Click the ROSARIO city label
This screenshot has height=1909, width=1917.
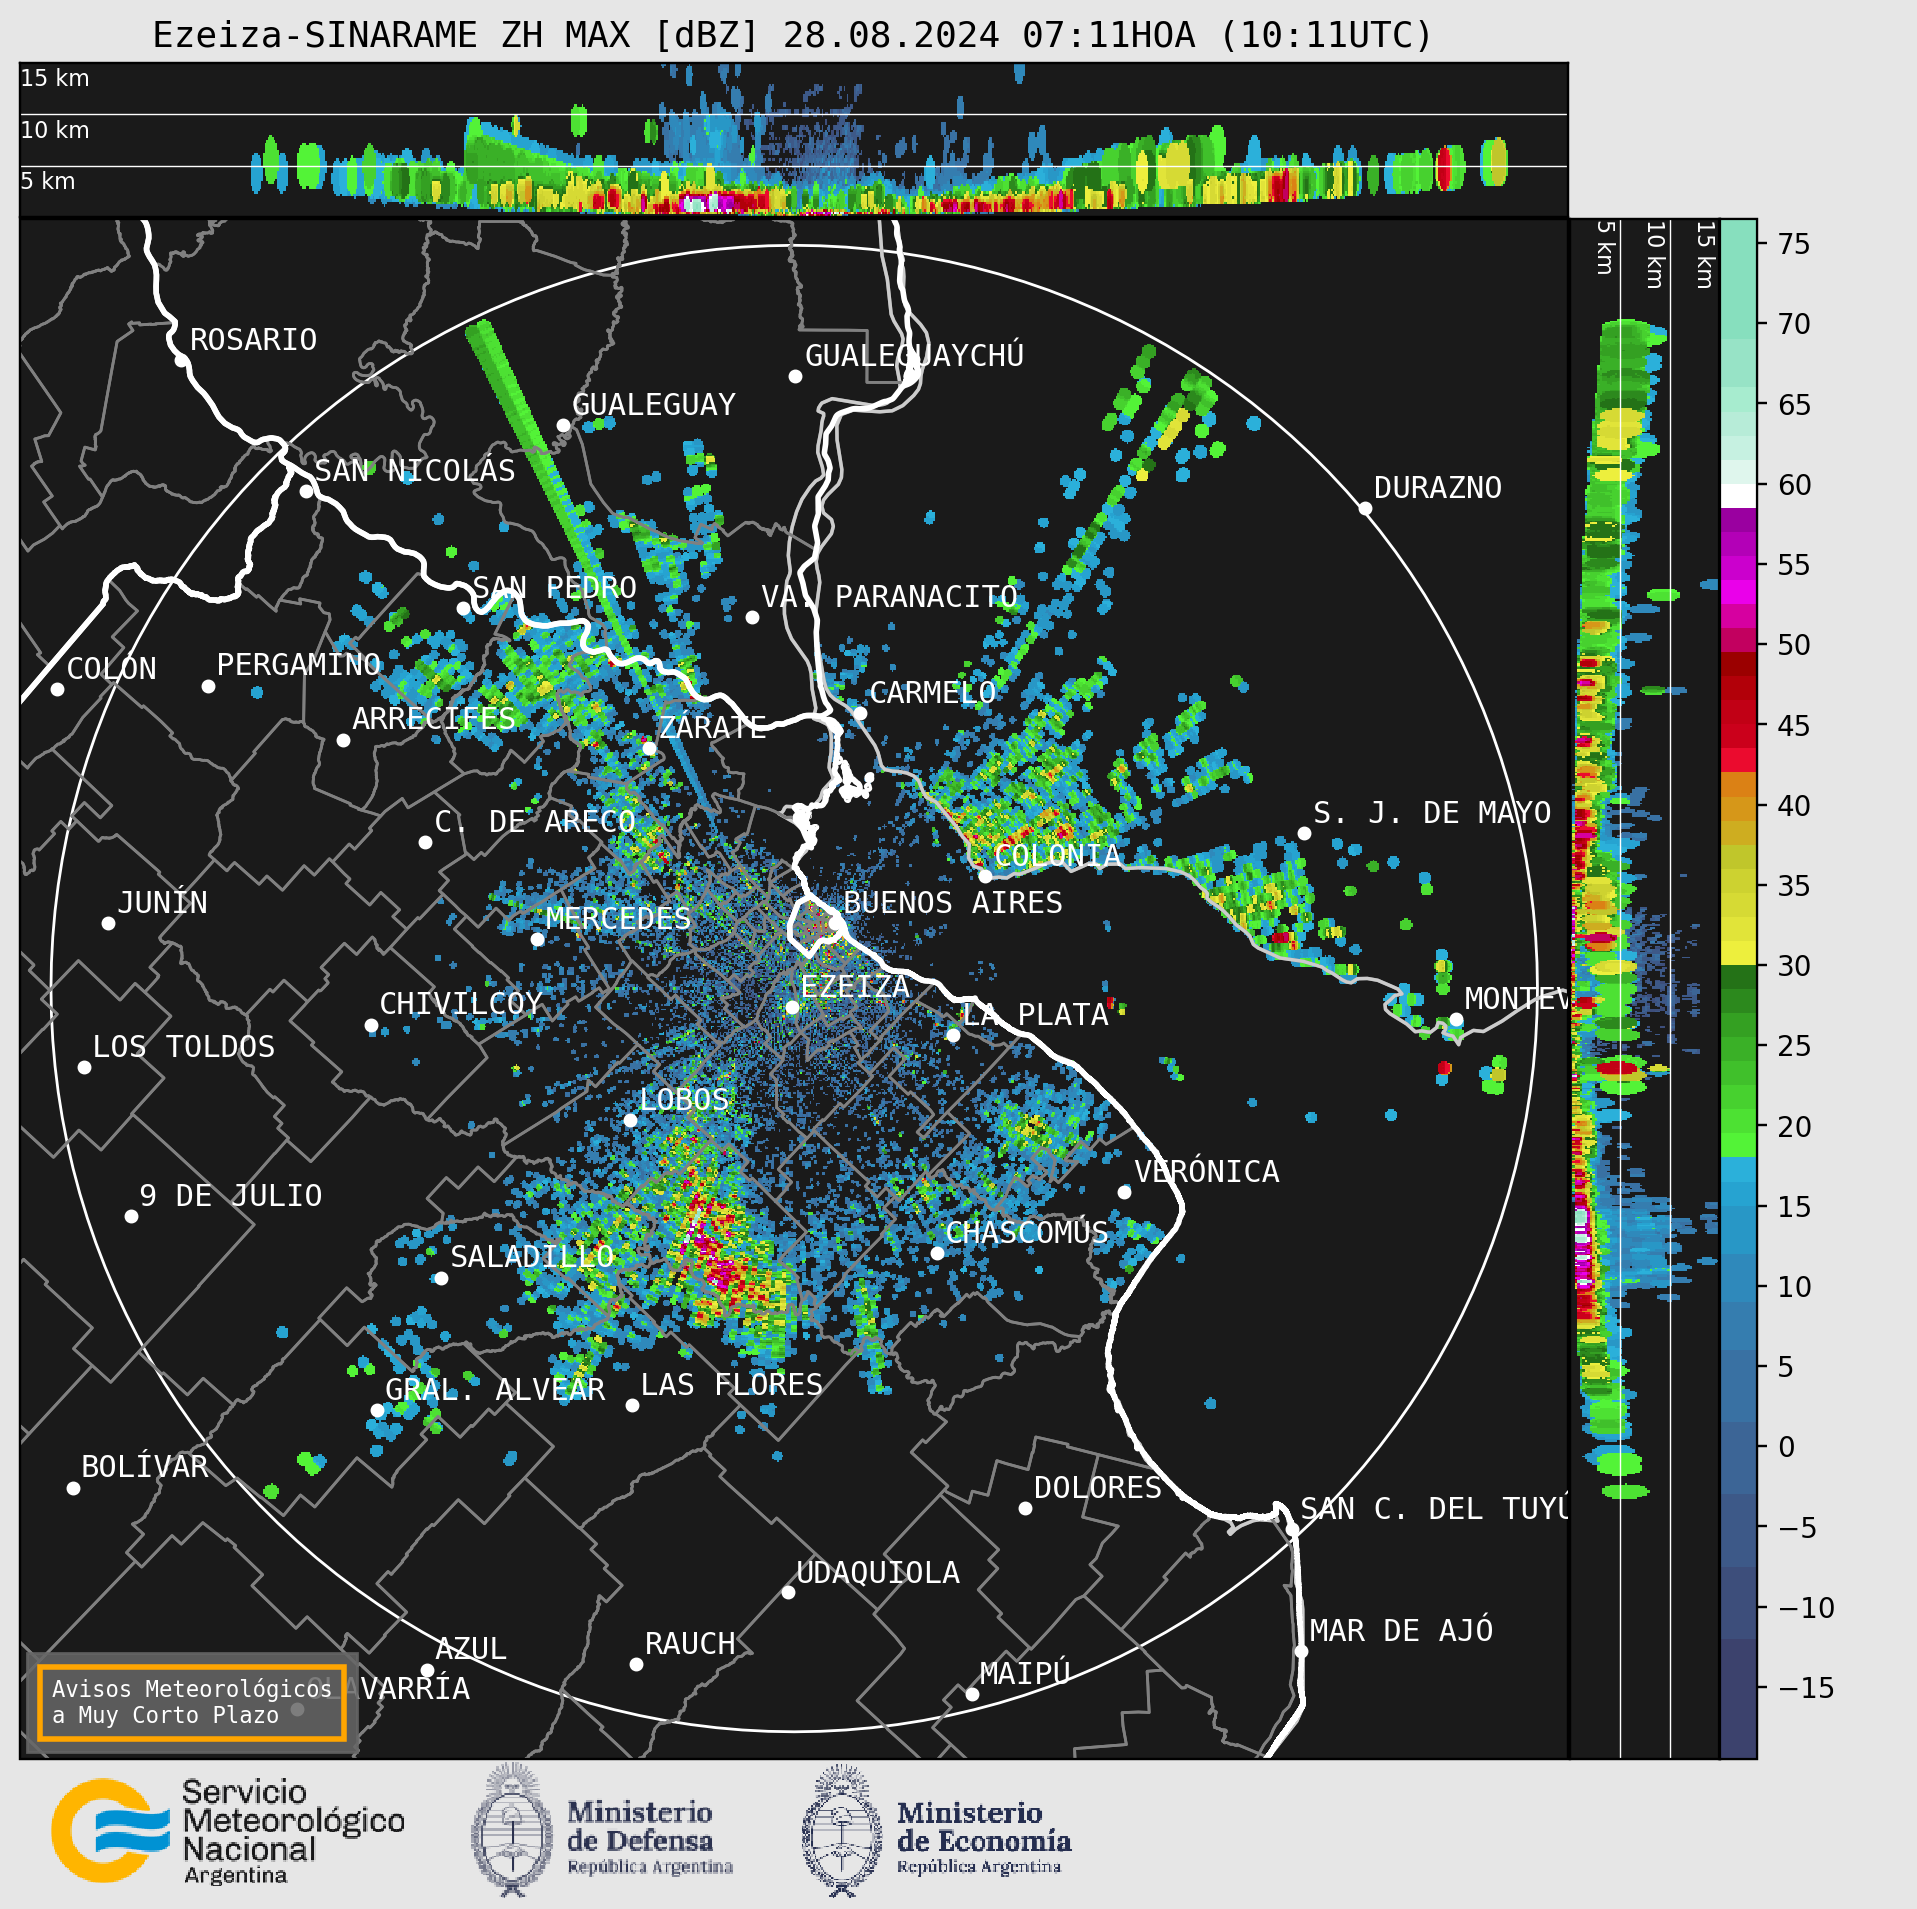253,340
